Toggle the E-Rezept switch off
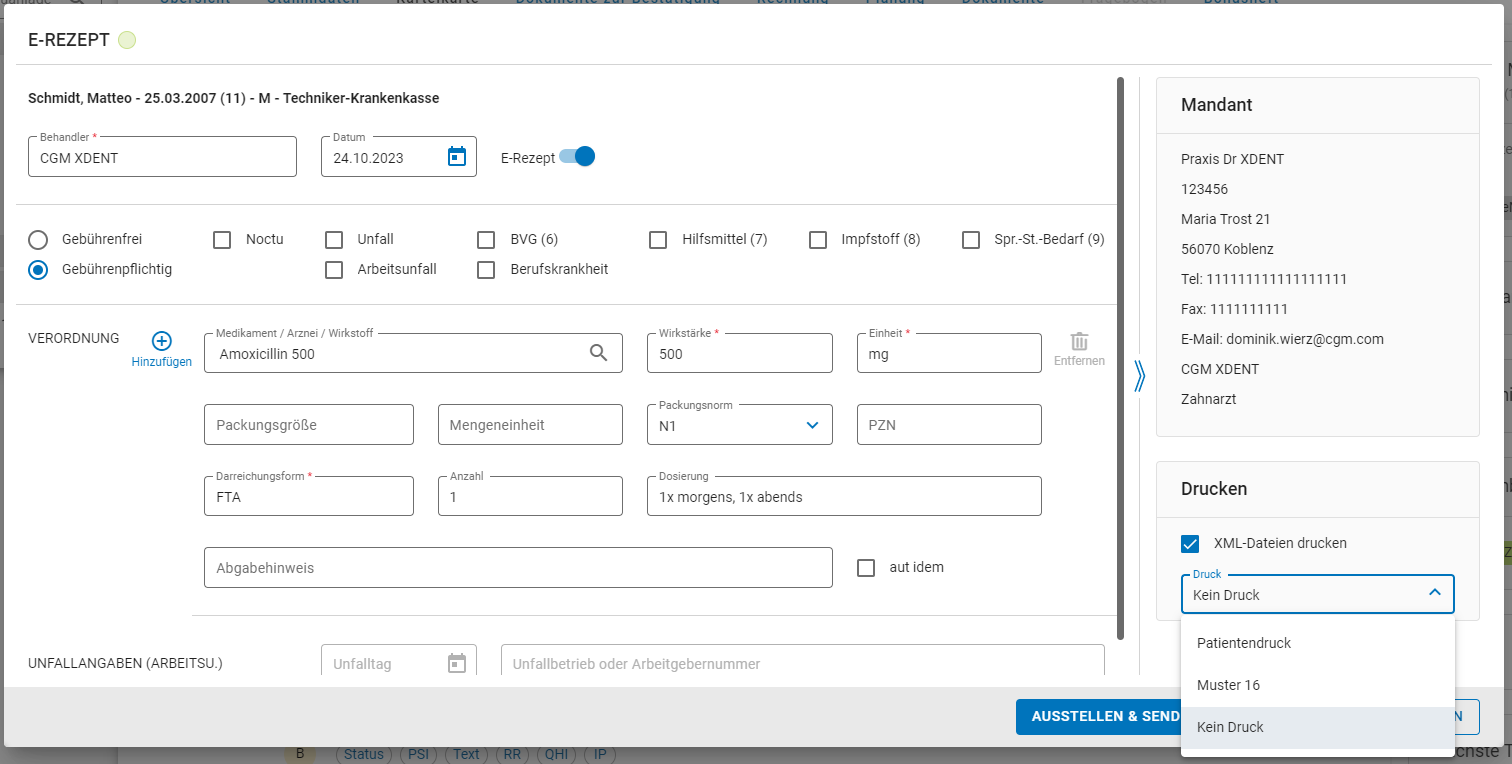The height and width of the screenshot is (764, 1512). (x=577, y=156)
